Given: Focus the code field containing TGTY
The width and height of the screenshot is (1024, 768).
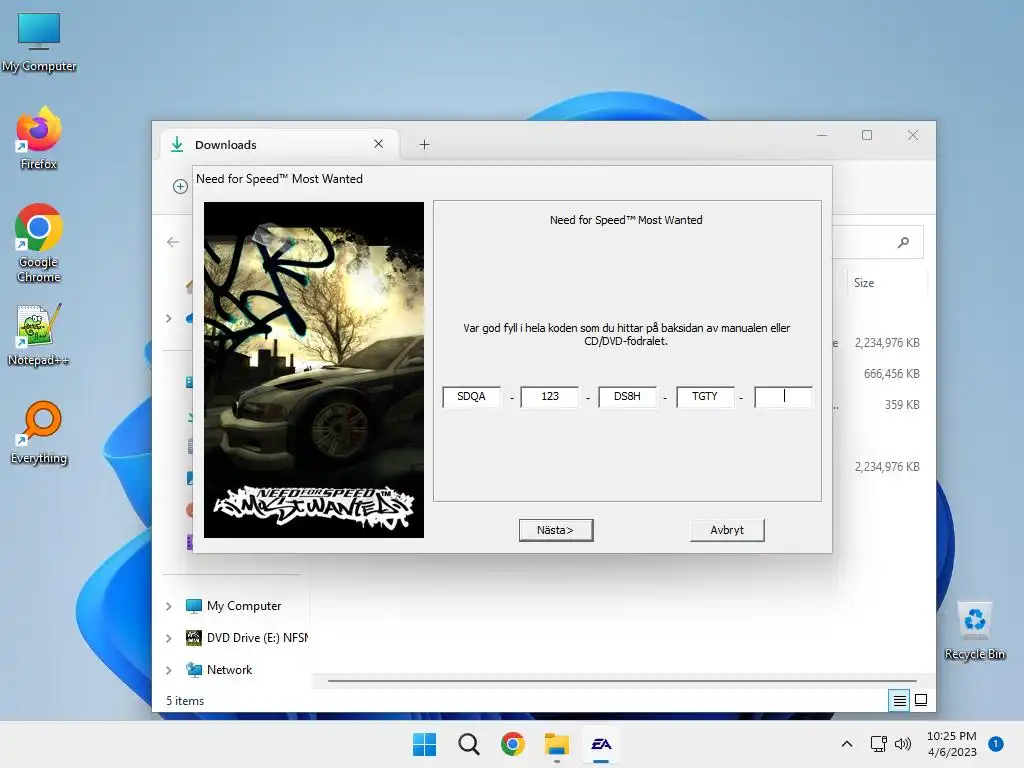Looking at the screenshot, I should [x=705, y=396].
